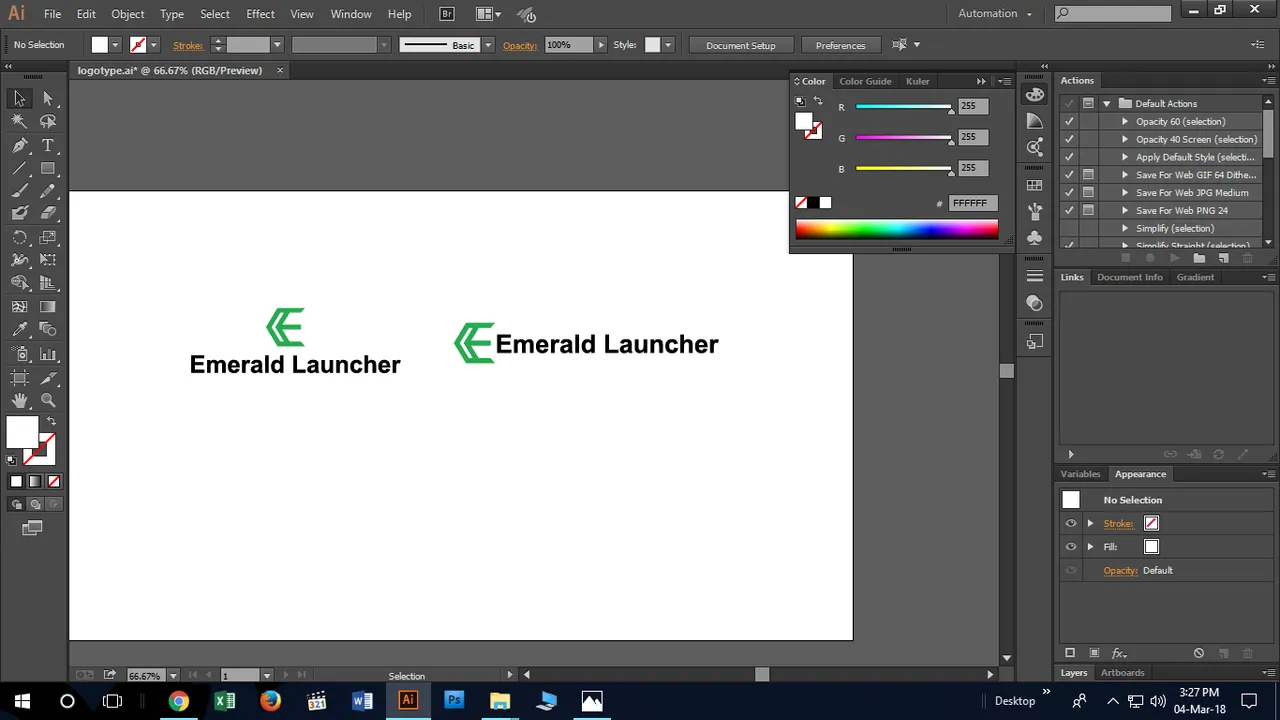The width and height of the screenshot is (1280, 720).
Task: Open the zoom level 66.67% dropdown
Action: [x=173, y=676]
